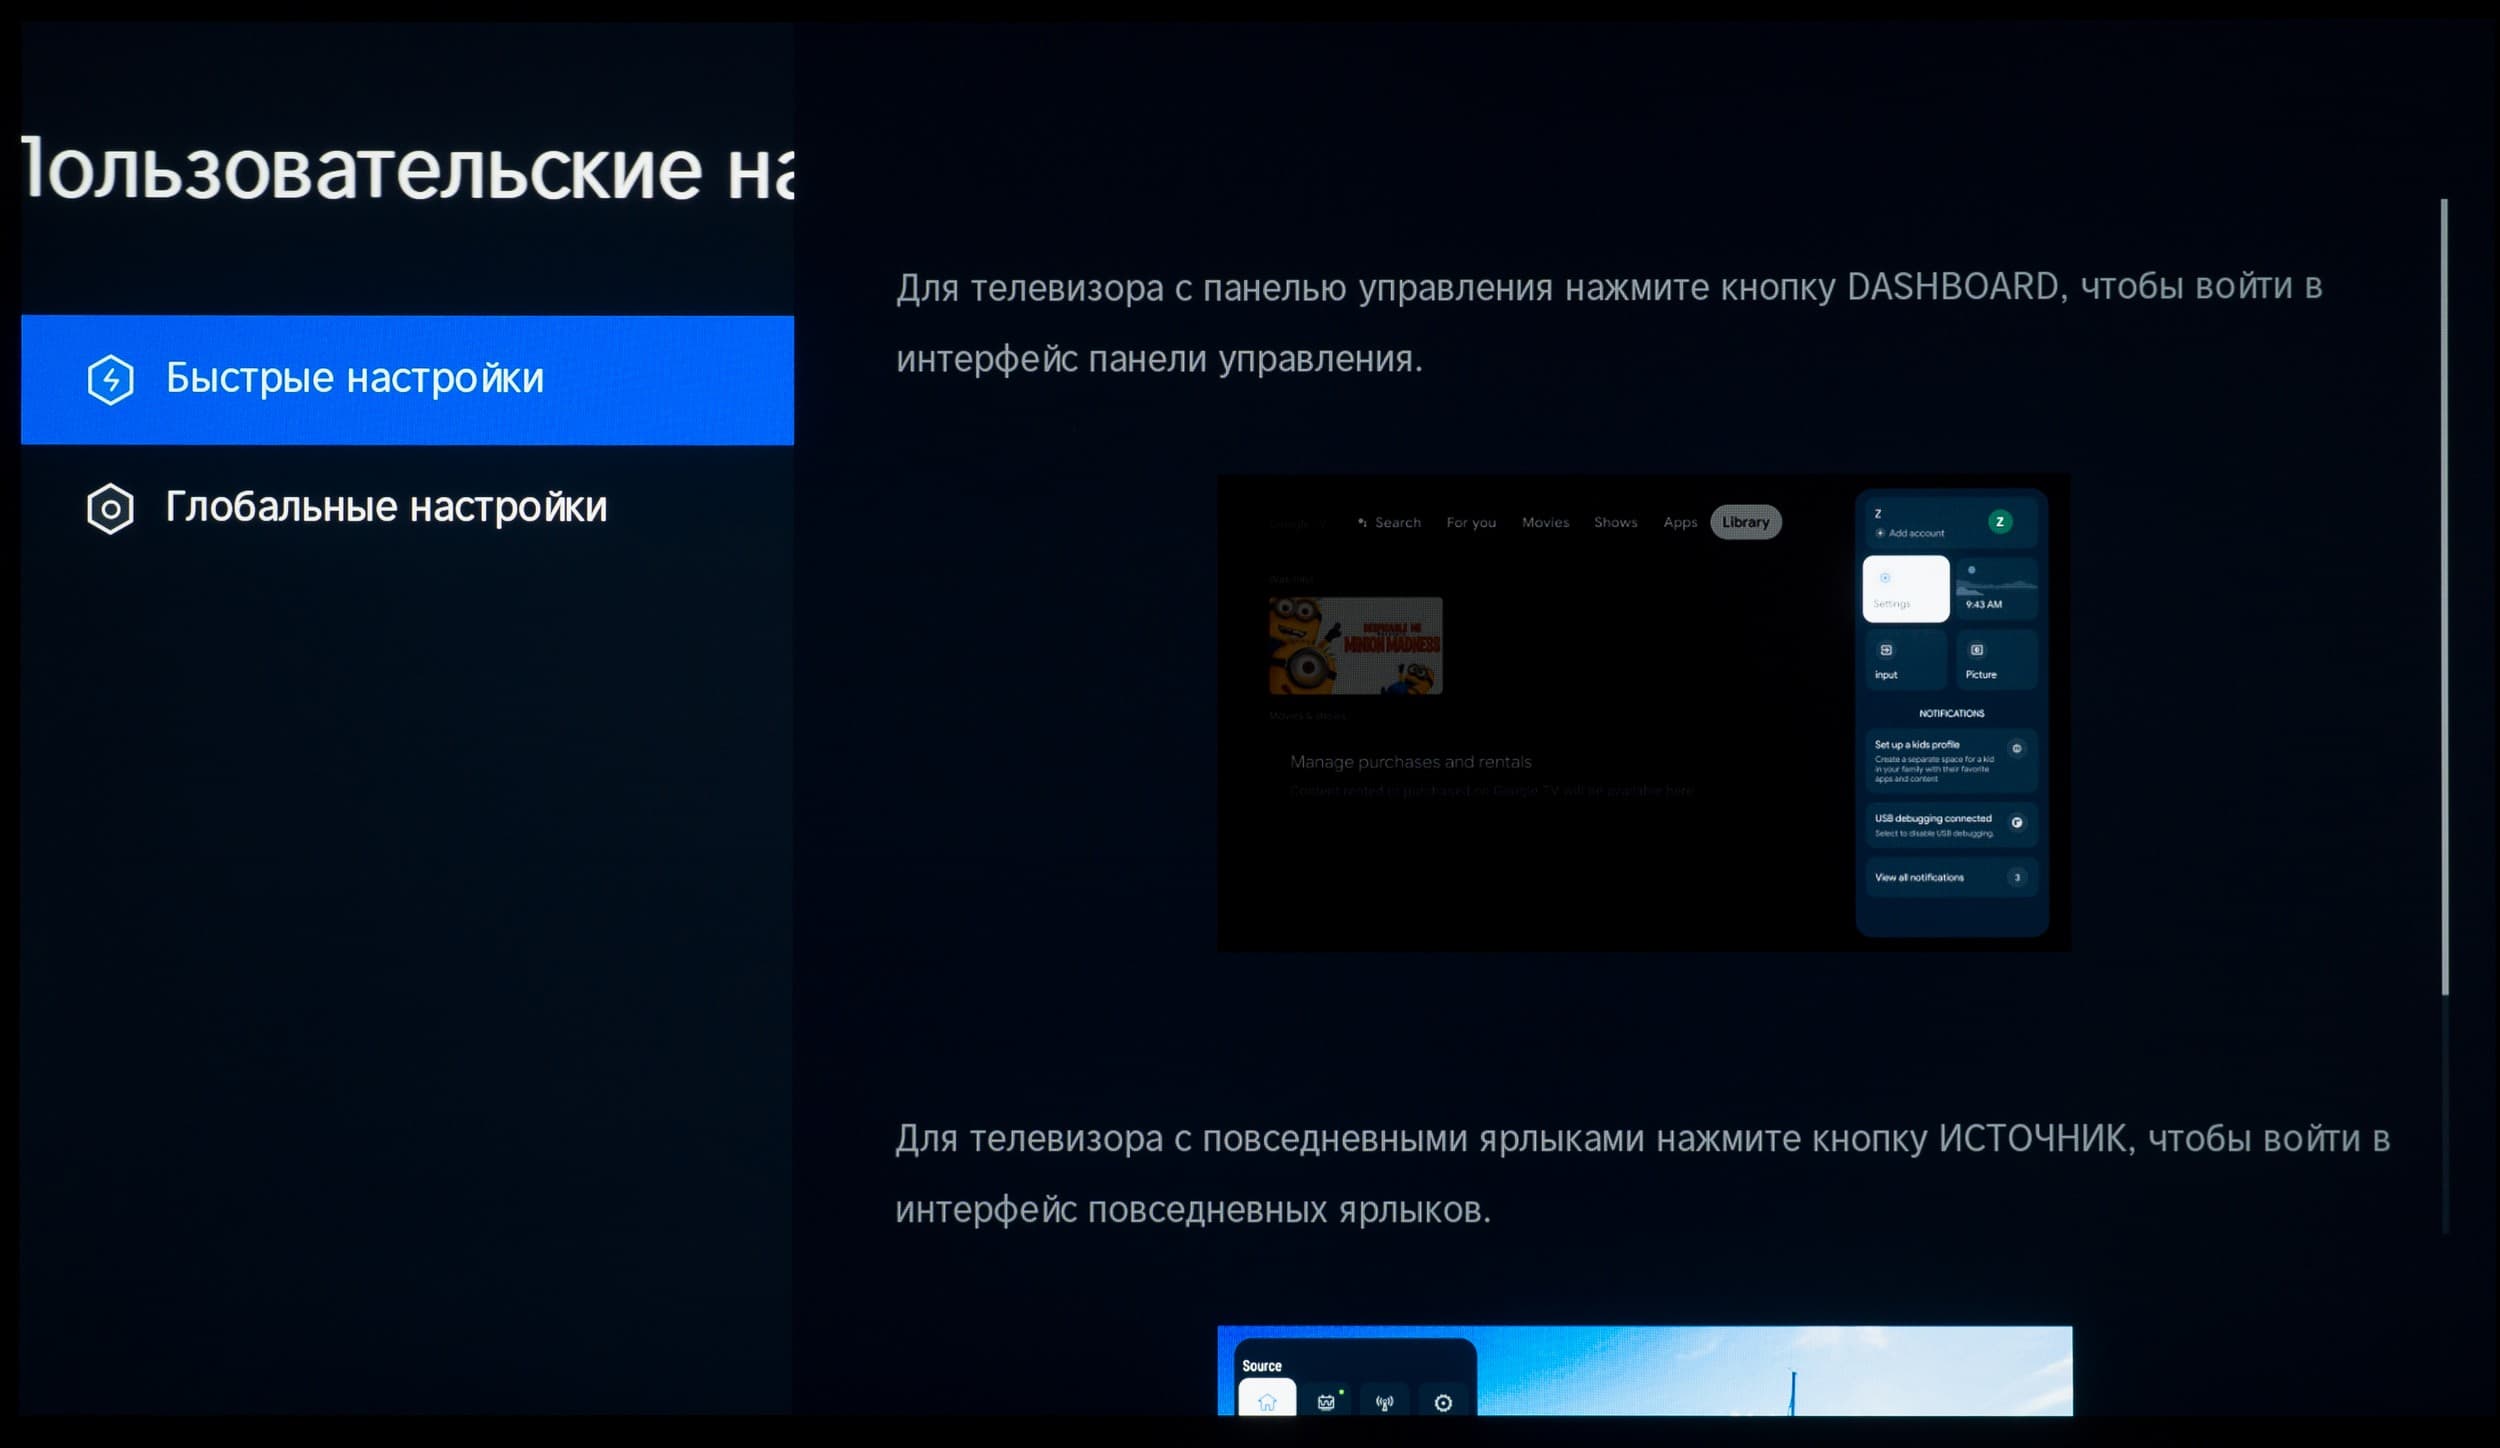Click Add account link
2500x1448 pixels.
pos(1914,533)
